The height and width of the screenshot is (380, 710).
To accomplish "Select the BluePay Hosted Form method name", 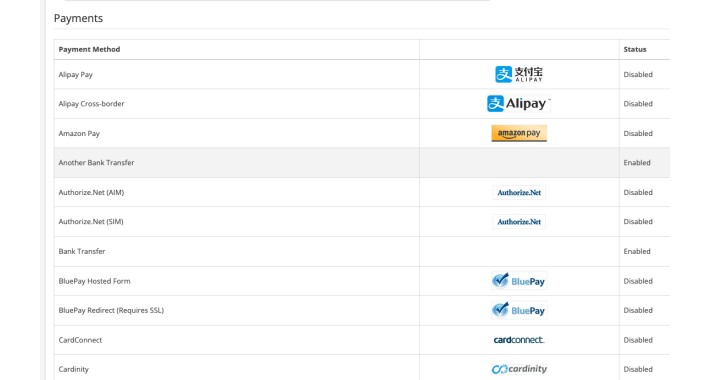I will pyautogui.click(x=94, y=281).
